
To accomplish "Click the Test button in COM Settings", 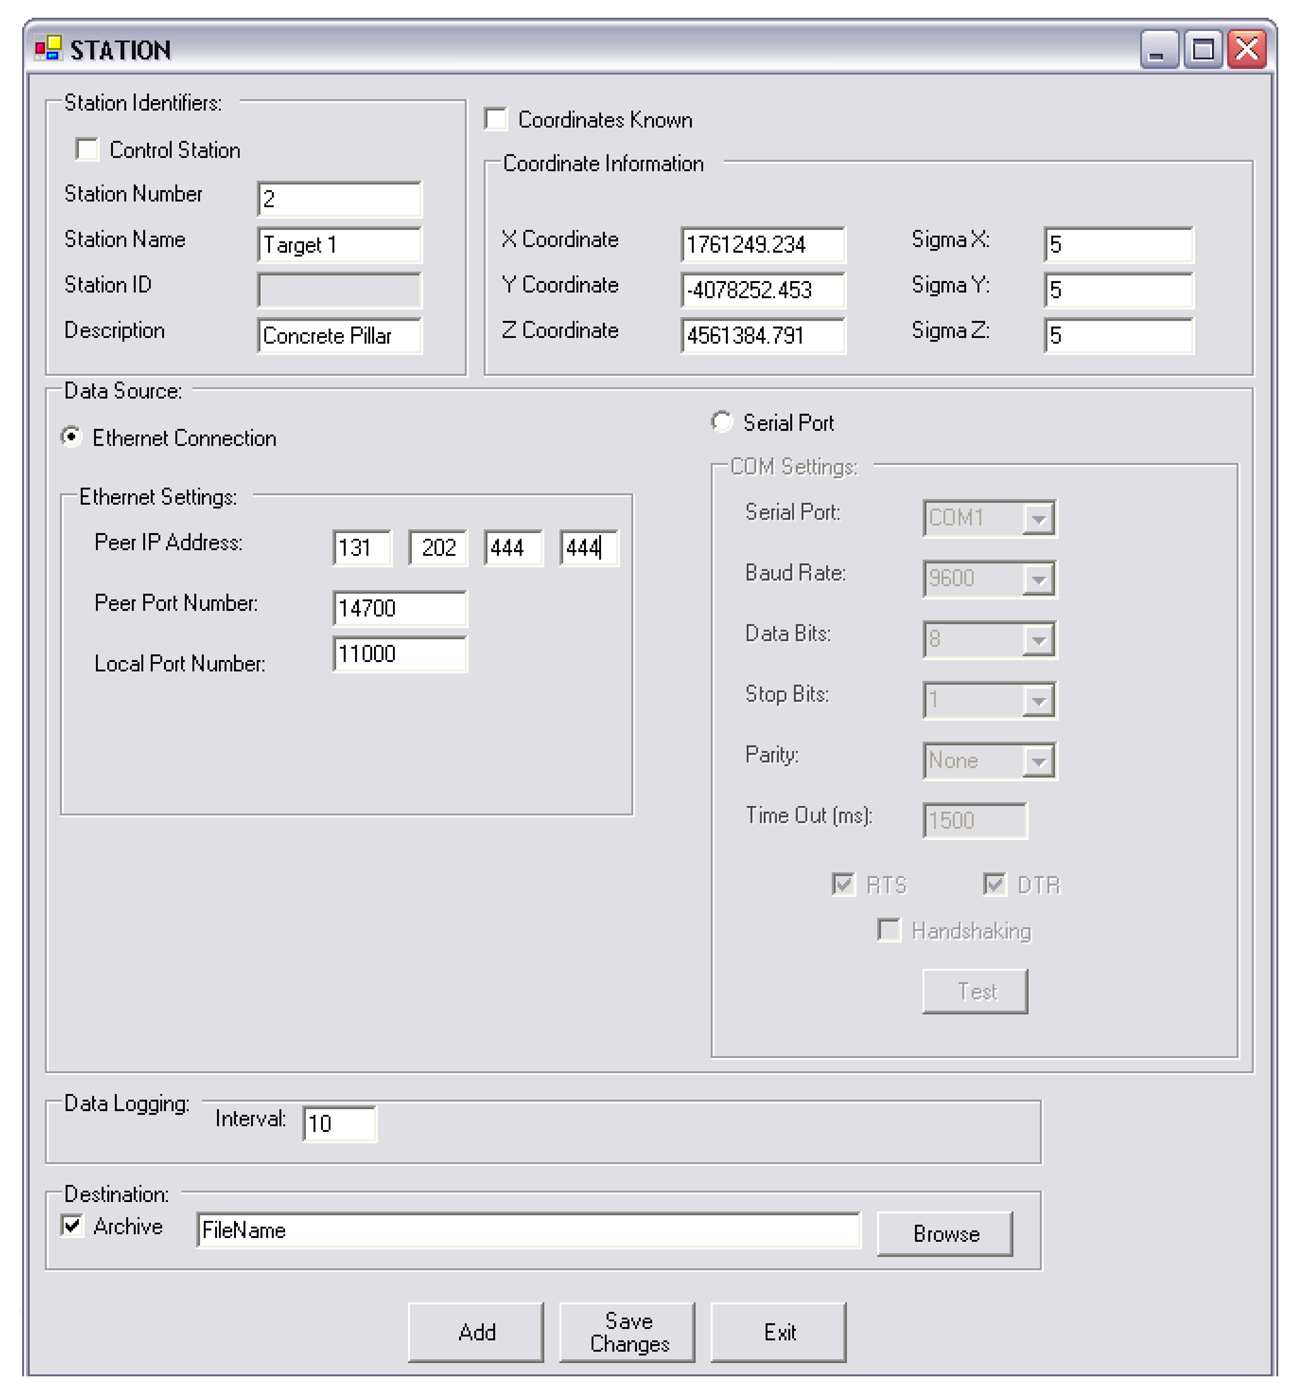I will [976, 991].
